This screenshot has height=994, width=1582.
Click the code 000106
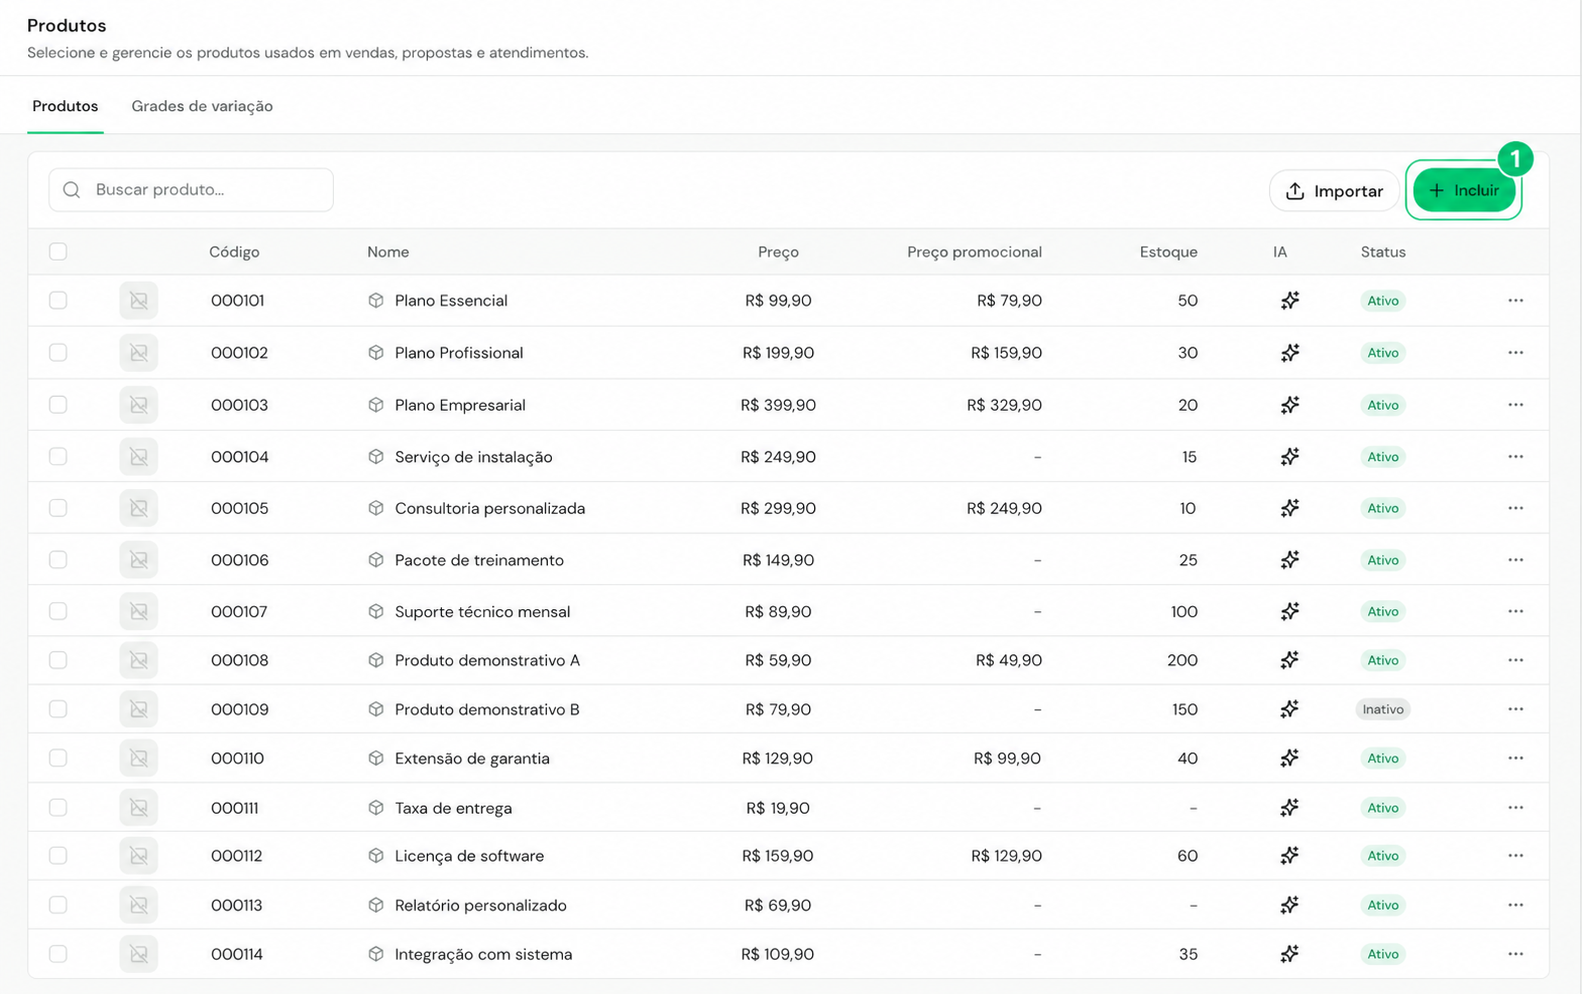pyautogui.click(x=240, y=560)
